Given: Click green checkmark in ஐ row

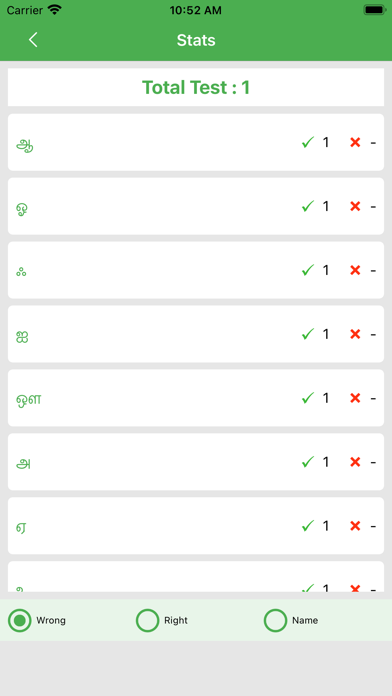Looking at the screenshot, I should point(308,334).
